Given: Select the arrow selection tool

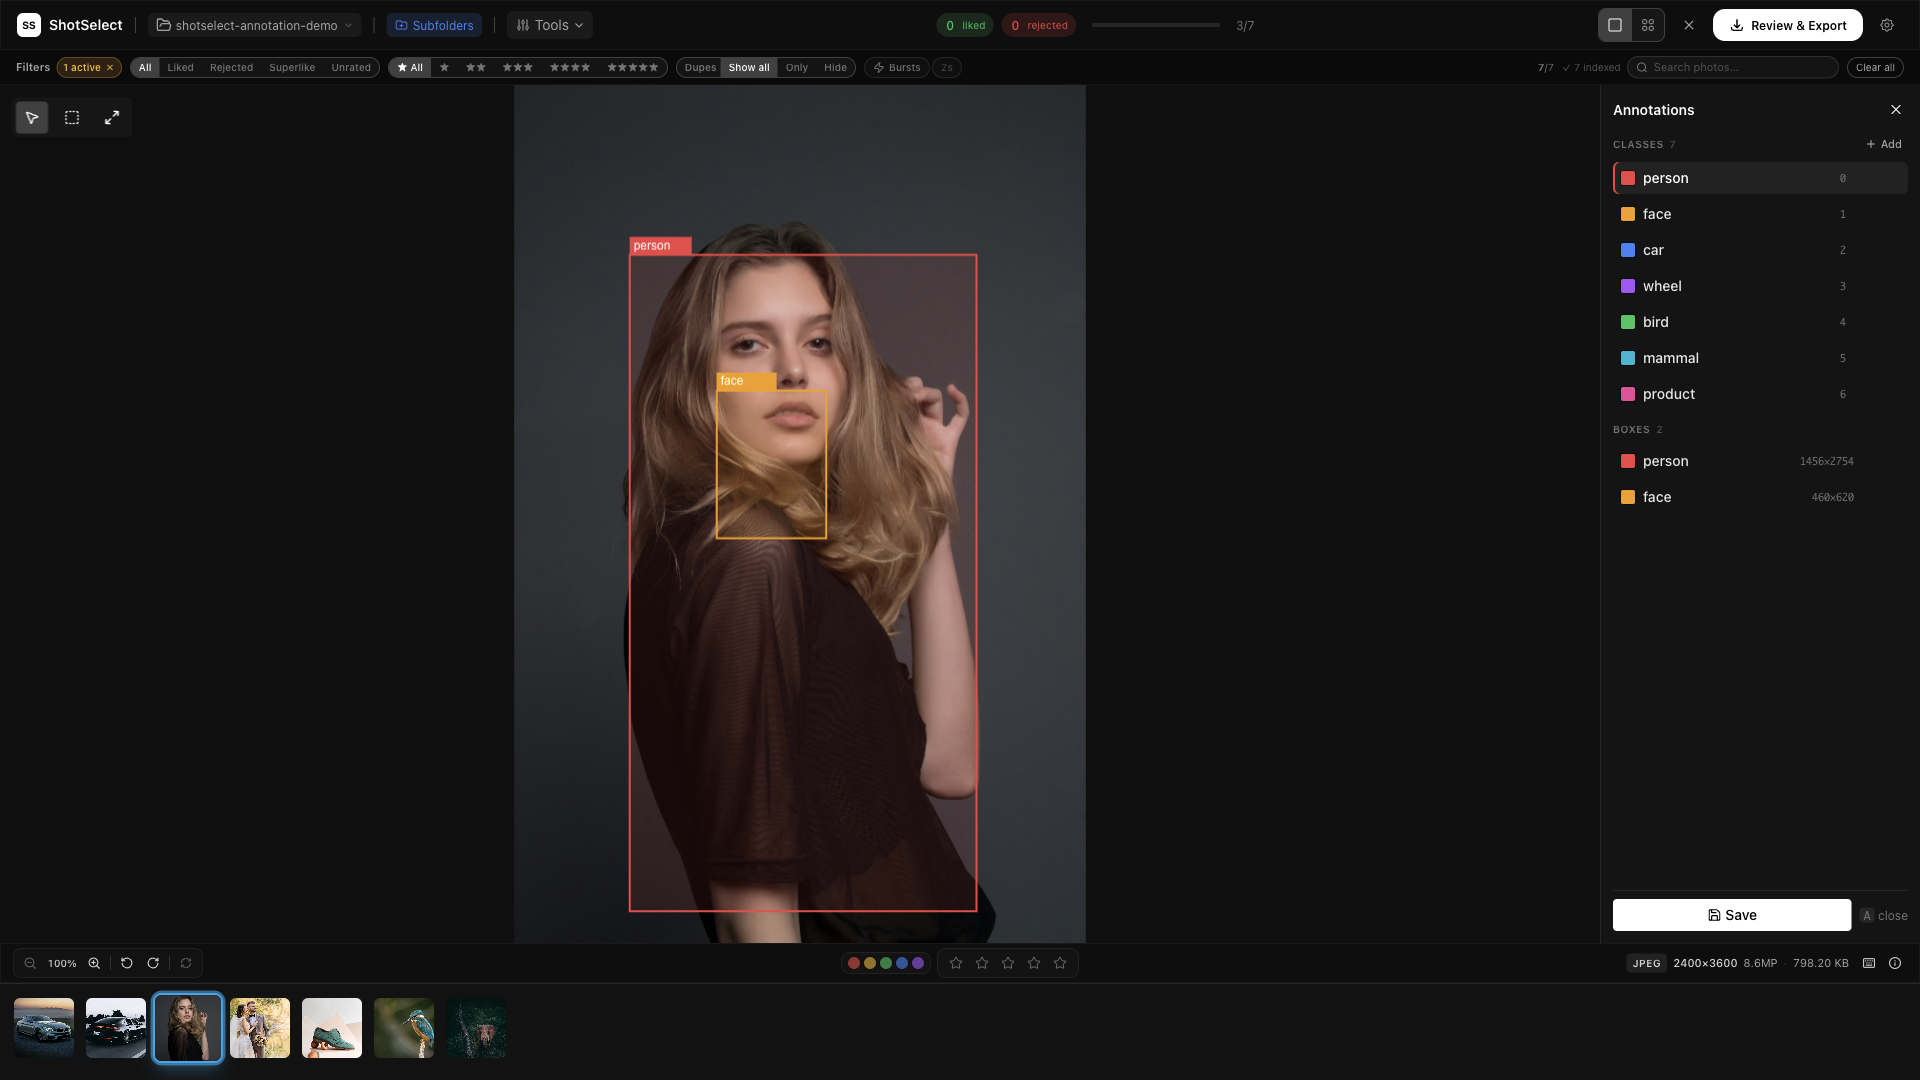Looking at the screenshot, I should 31,117.
